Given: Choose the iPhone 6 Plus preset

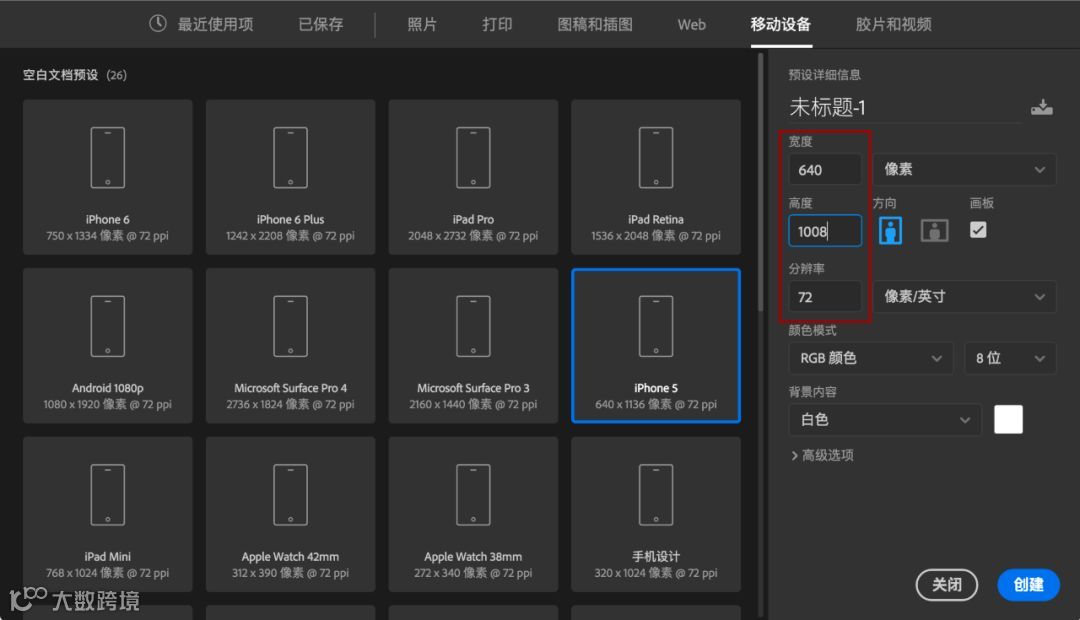Looking at the screenshot, I should click(x=290, y=177).
